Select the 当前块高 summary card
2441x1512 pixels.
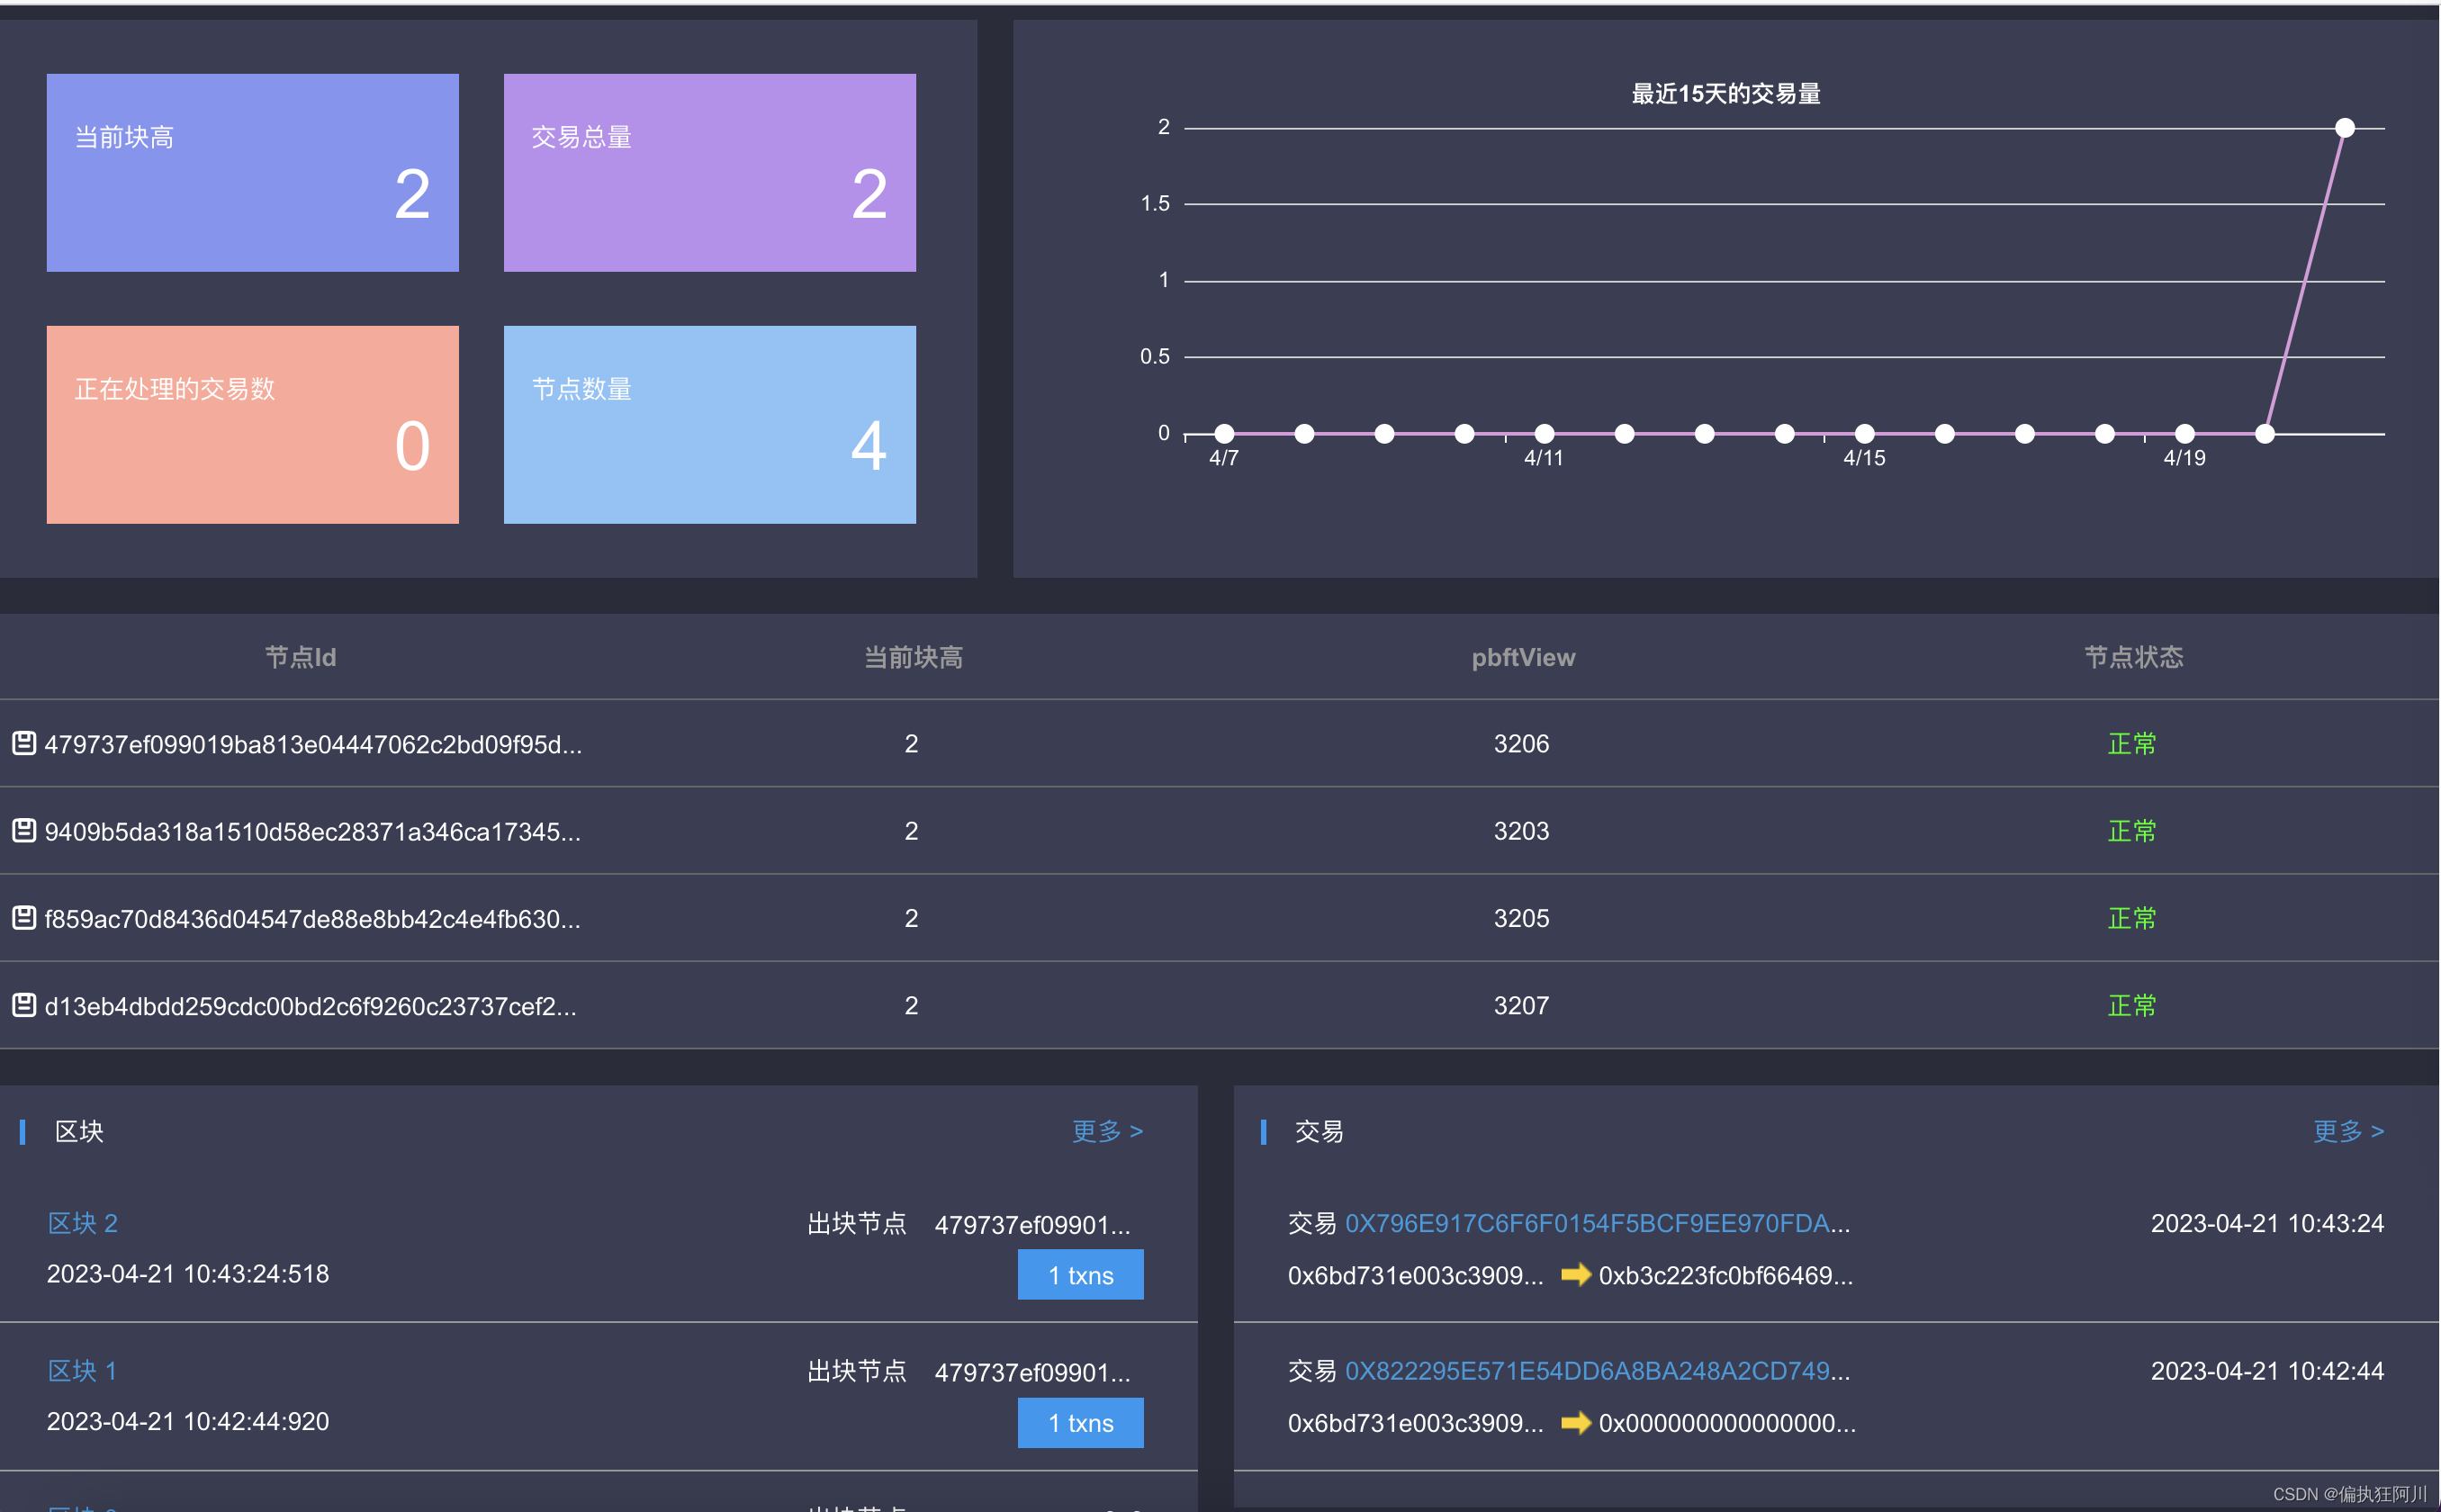click(252, 172)
